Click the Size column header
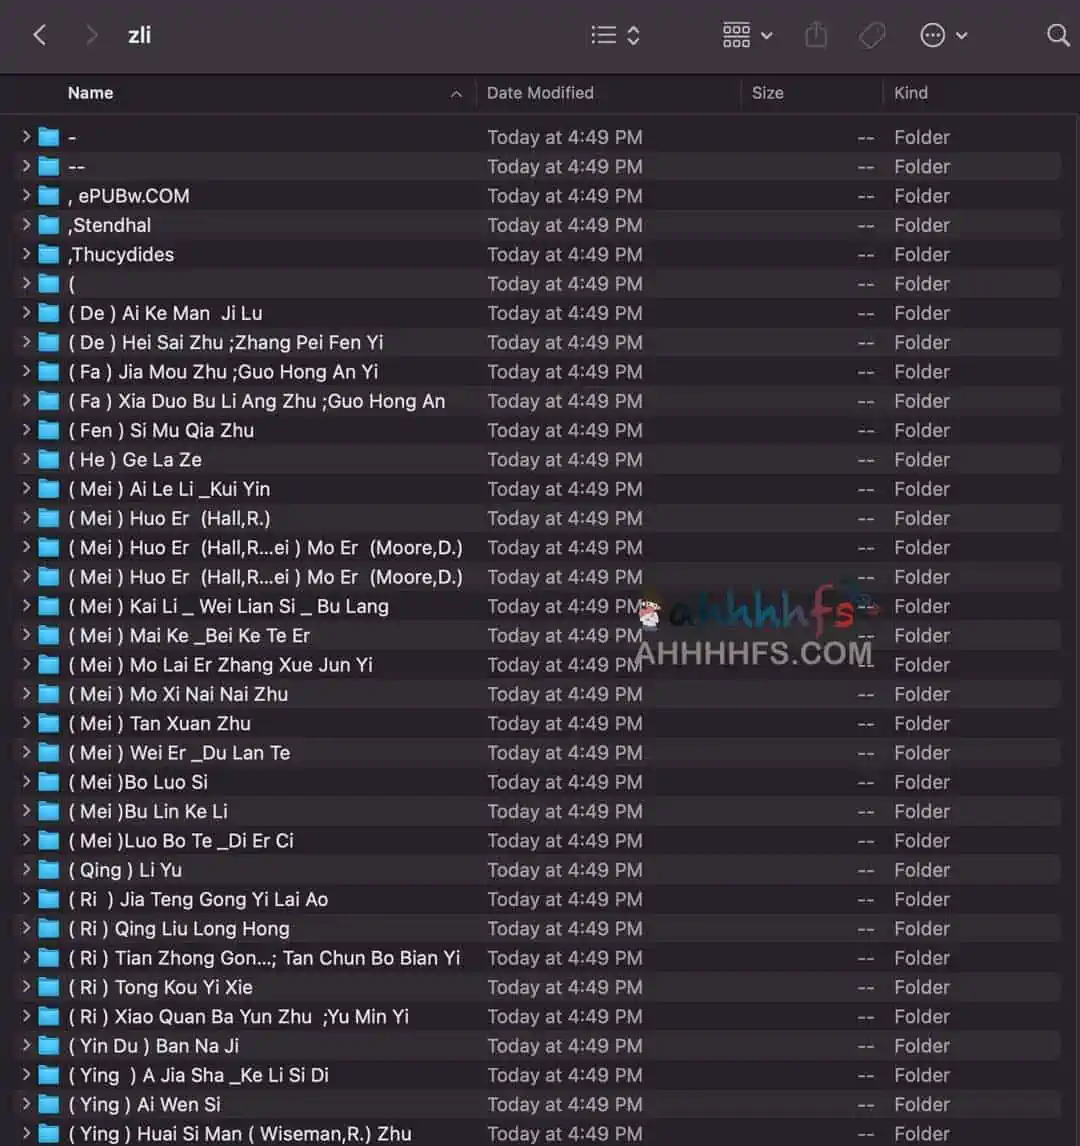The width and height of the screenshot is (1080, 1146). [767, 93]
